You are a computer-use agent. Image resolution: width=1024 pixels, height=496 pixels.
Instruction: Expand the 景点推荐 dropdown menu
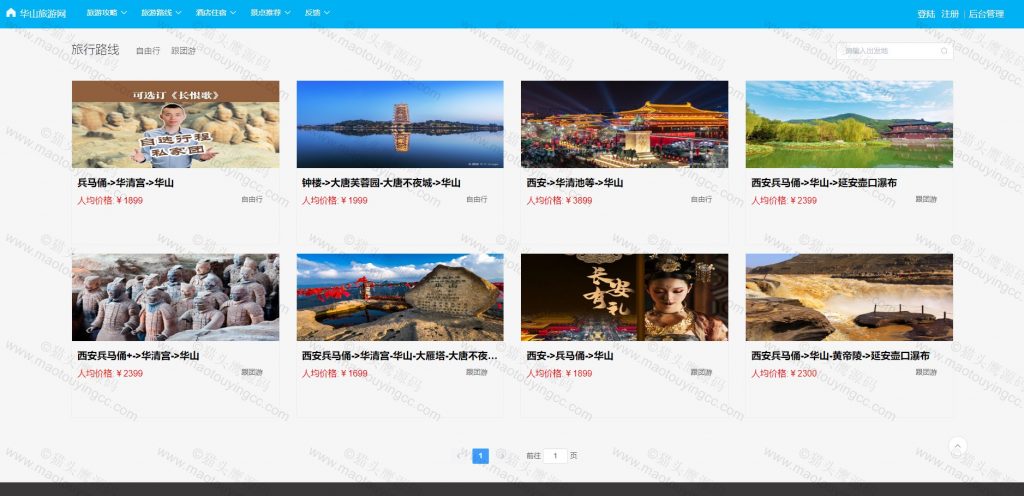tap(270, 13)
